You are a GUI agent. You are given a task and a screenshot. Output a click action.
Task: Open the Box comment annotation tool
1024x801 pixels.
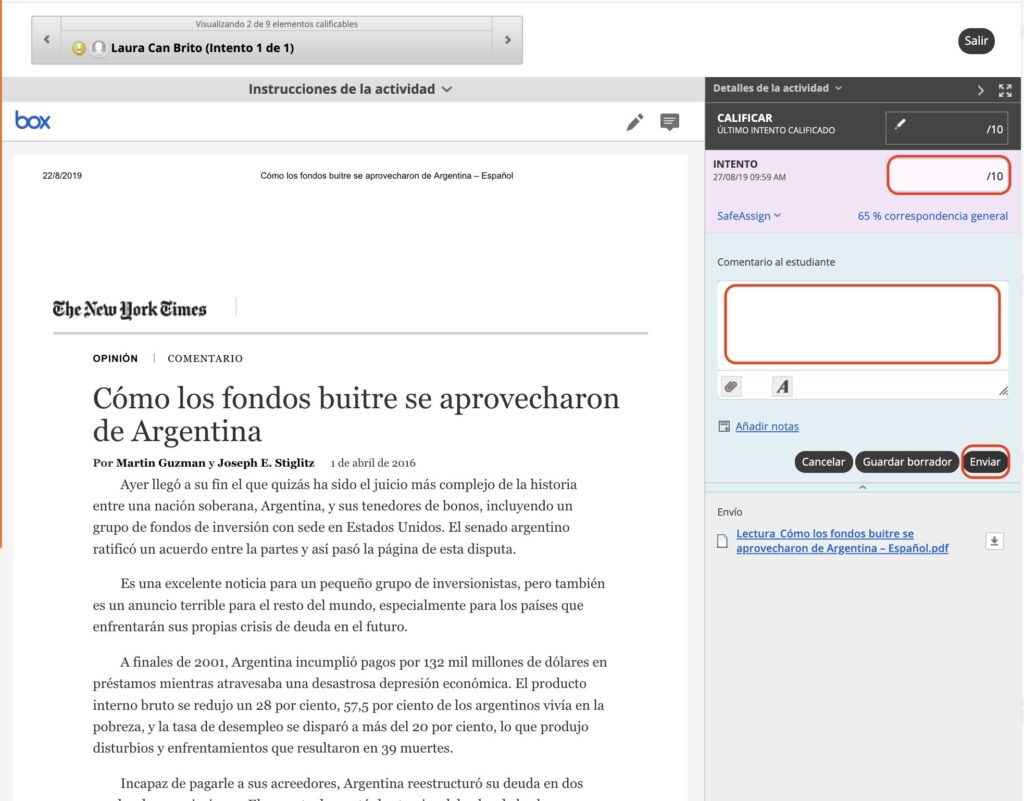(x=669, y=122)
